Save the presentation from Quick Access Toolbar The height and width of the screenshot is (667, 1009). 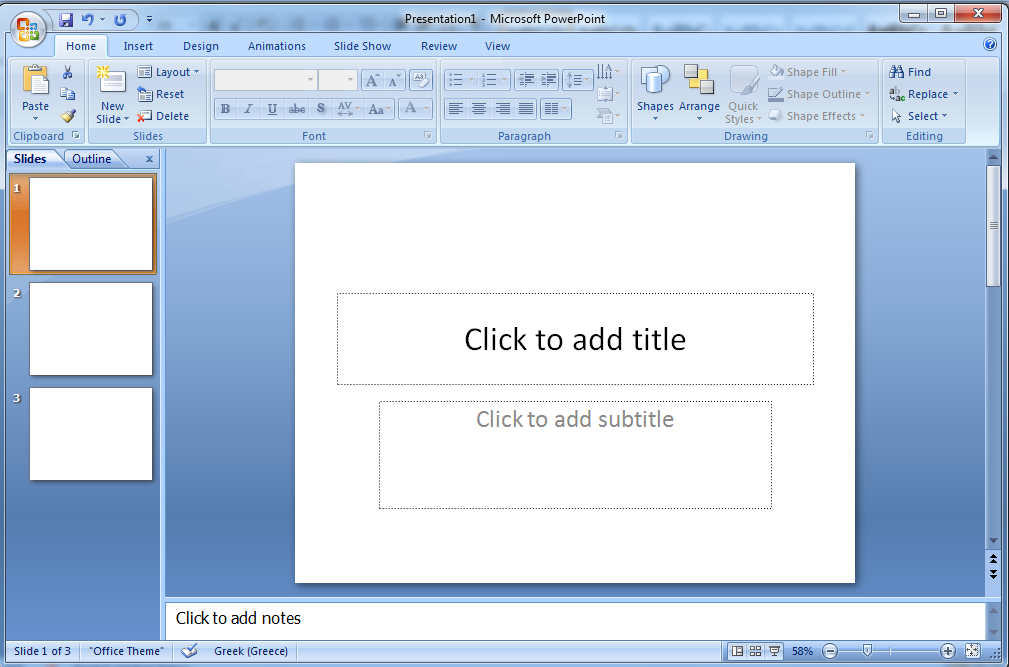[66, 20]
